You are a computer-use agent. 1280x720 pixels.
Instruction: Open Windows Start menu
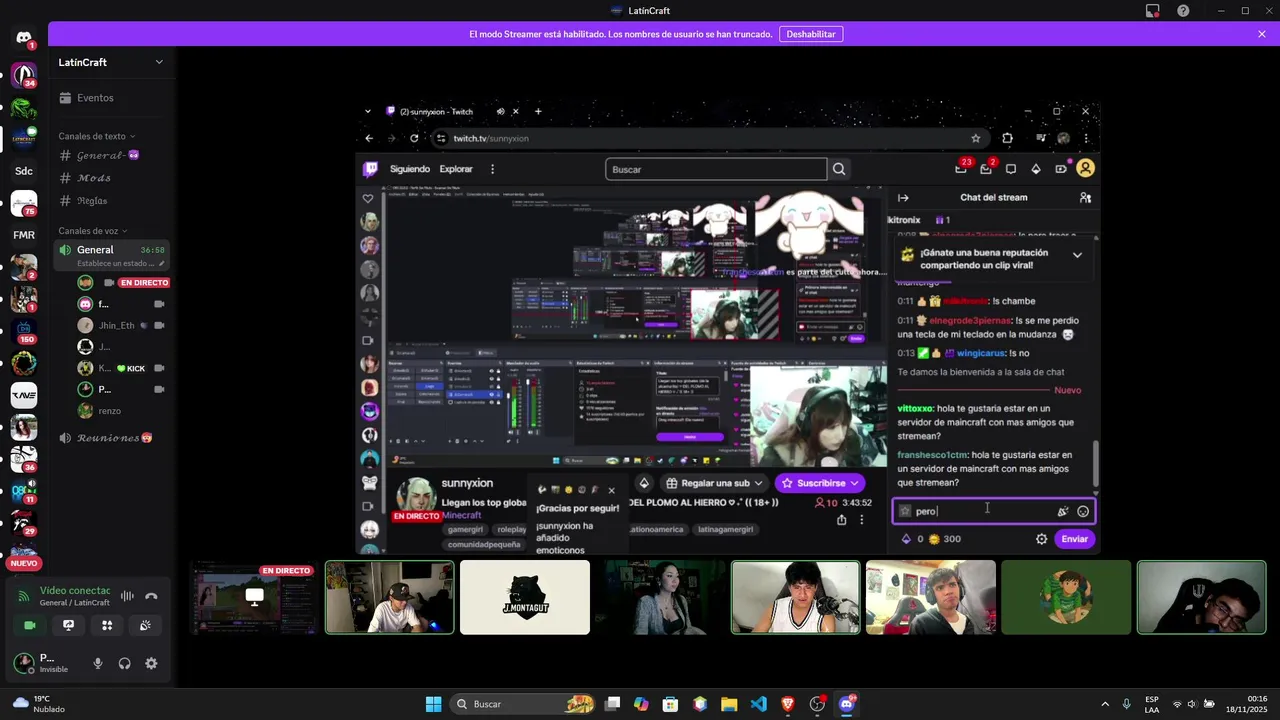point(433,704)
